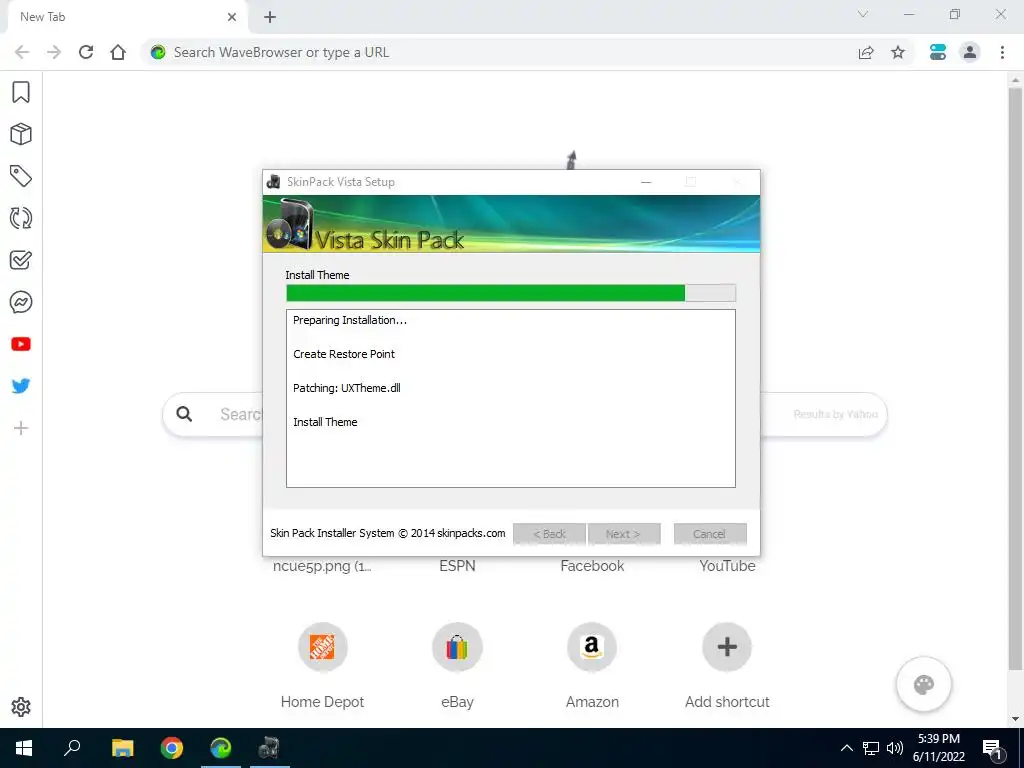
Task: Click the 'Create Restore Point' log line
Action: 344,354
